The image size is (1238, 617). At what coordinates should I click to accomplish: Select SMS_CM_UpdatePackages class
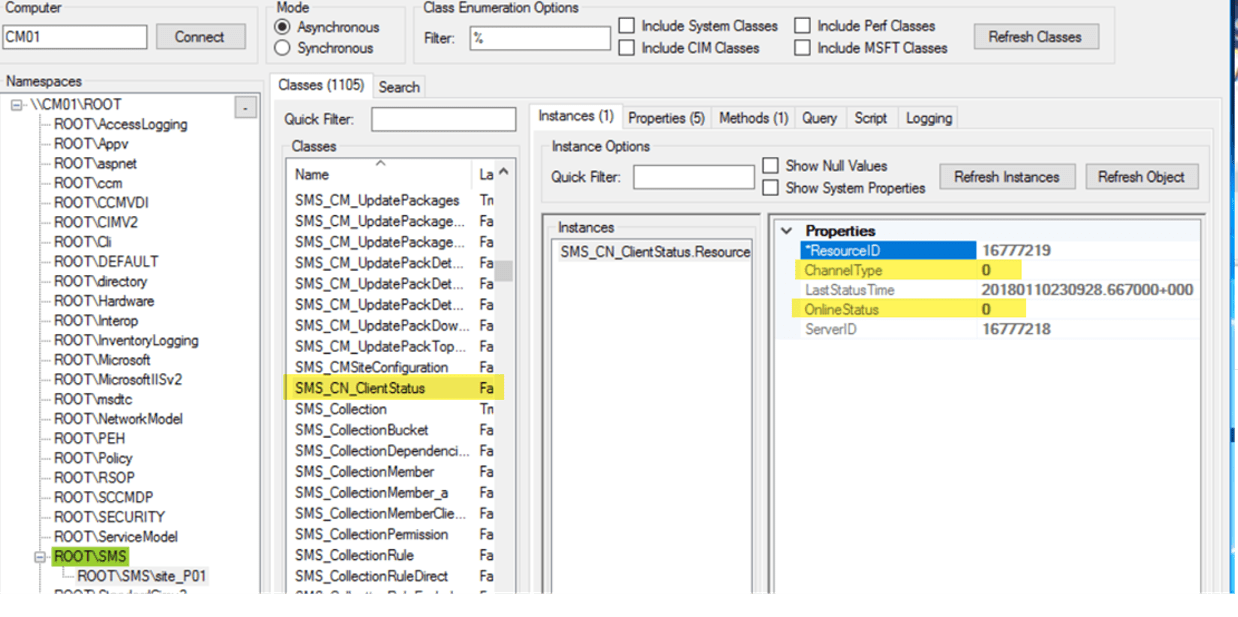point(378,200)
